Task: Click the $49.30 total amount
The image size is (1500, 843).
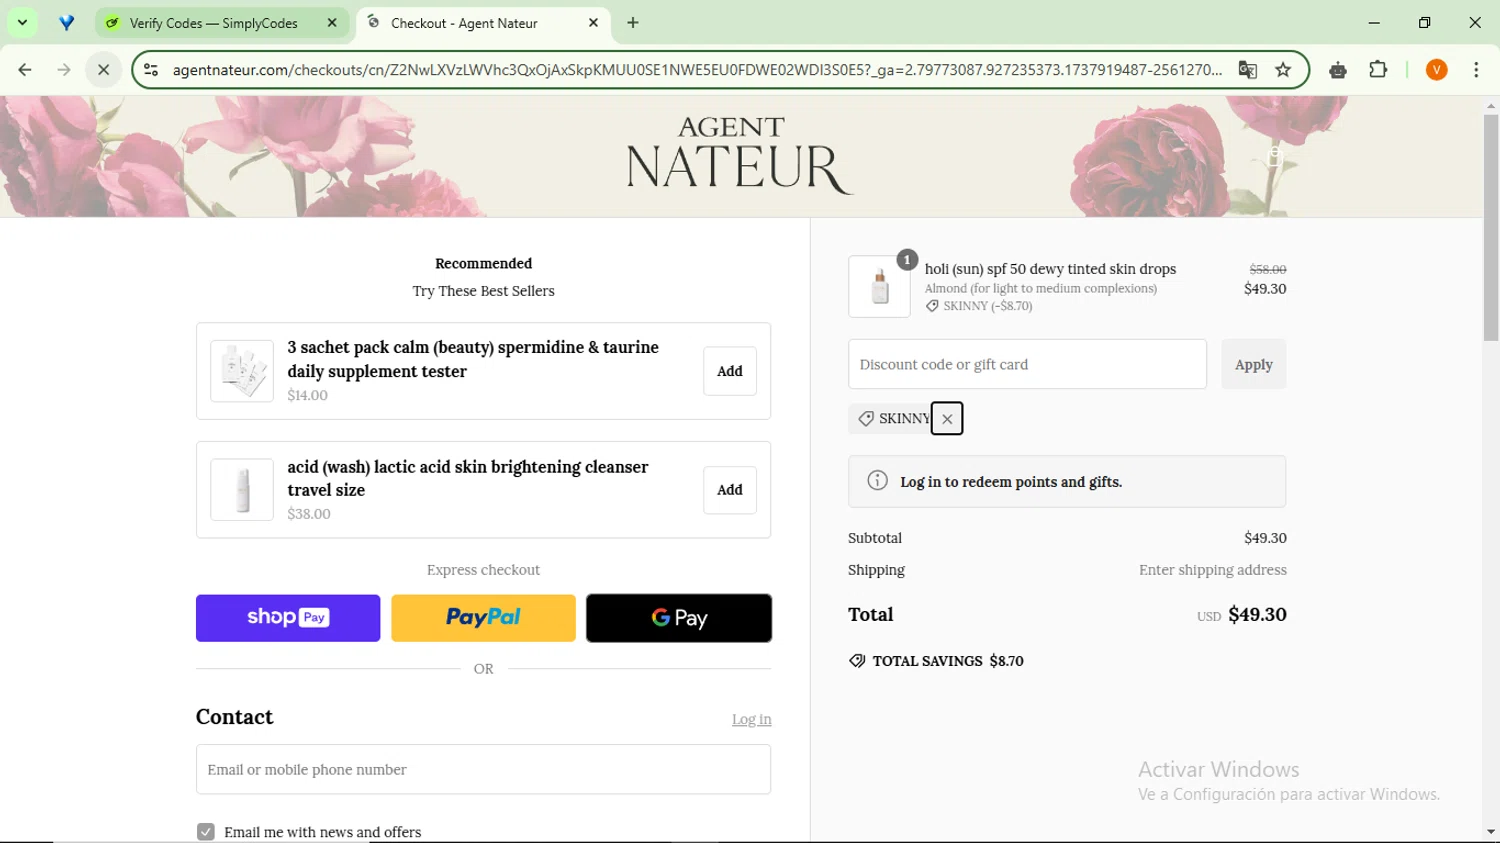Action: (x=1257, y=614)
